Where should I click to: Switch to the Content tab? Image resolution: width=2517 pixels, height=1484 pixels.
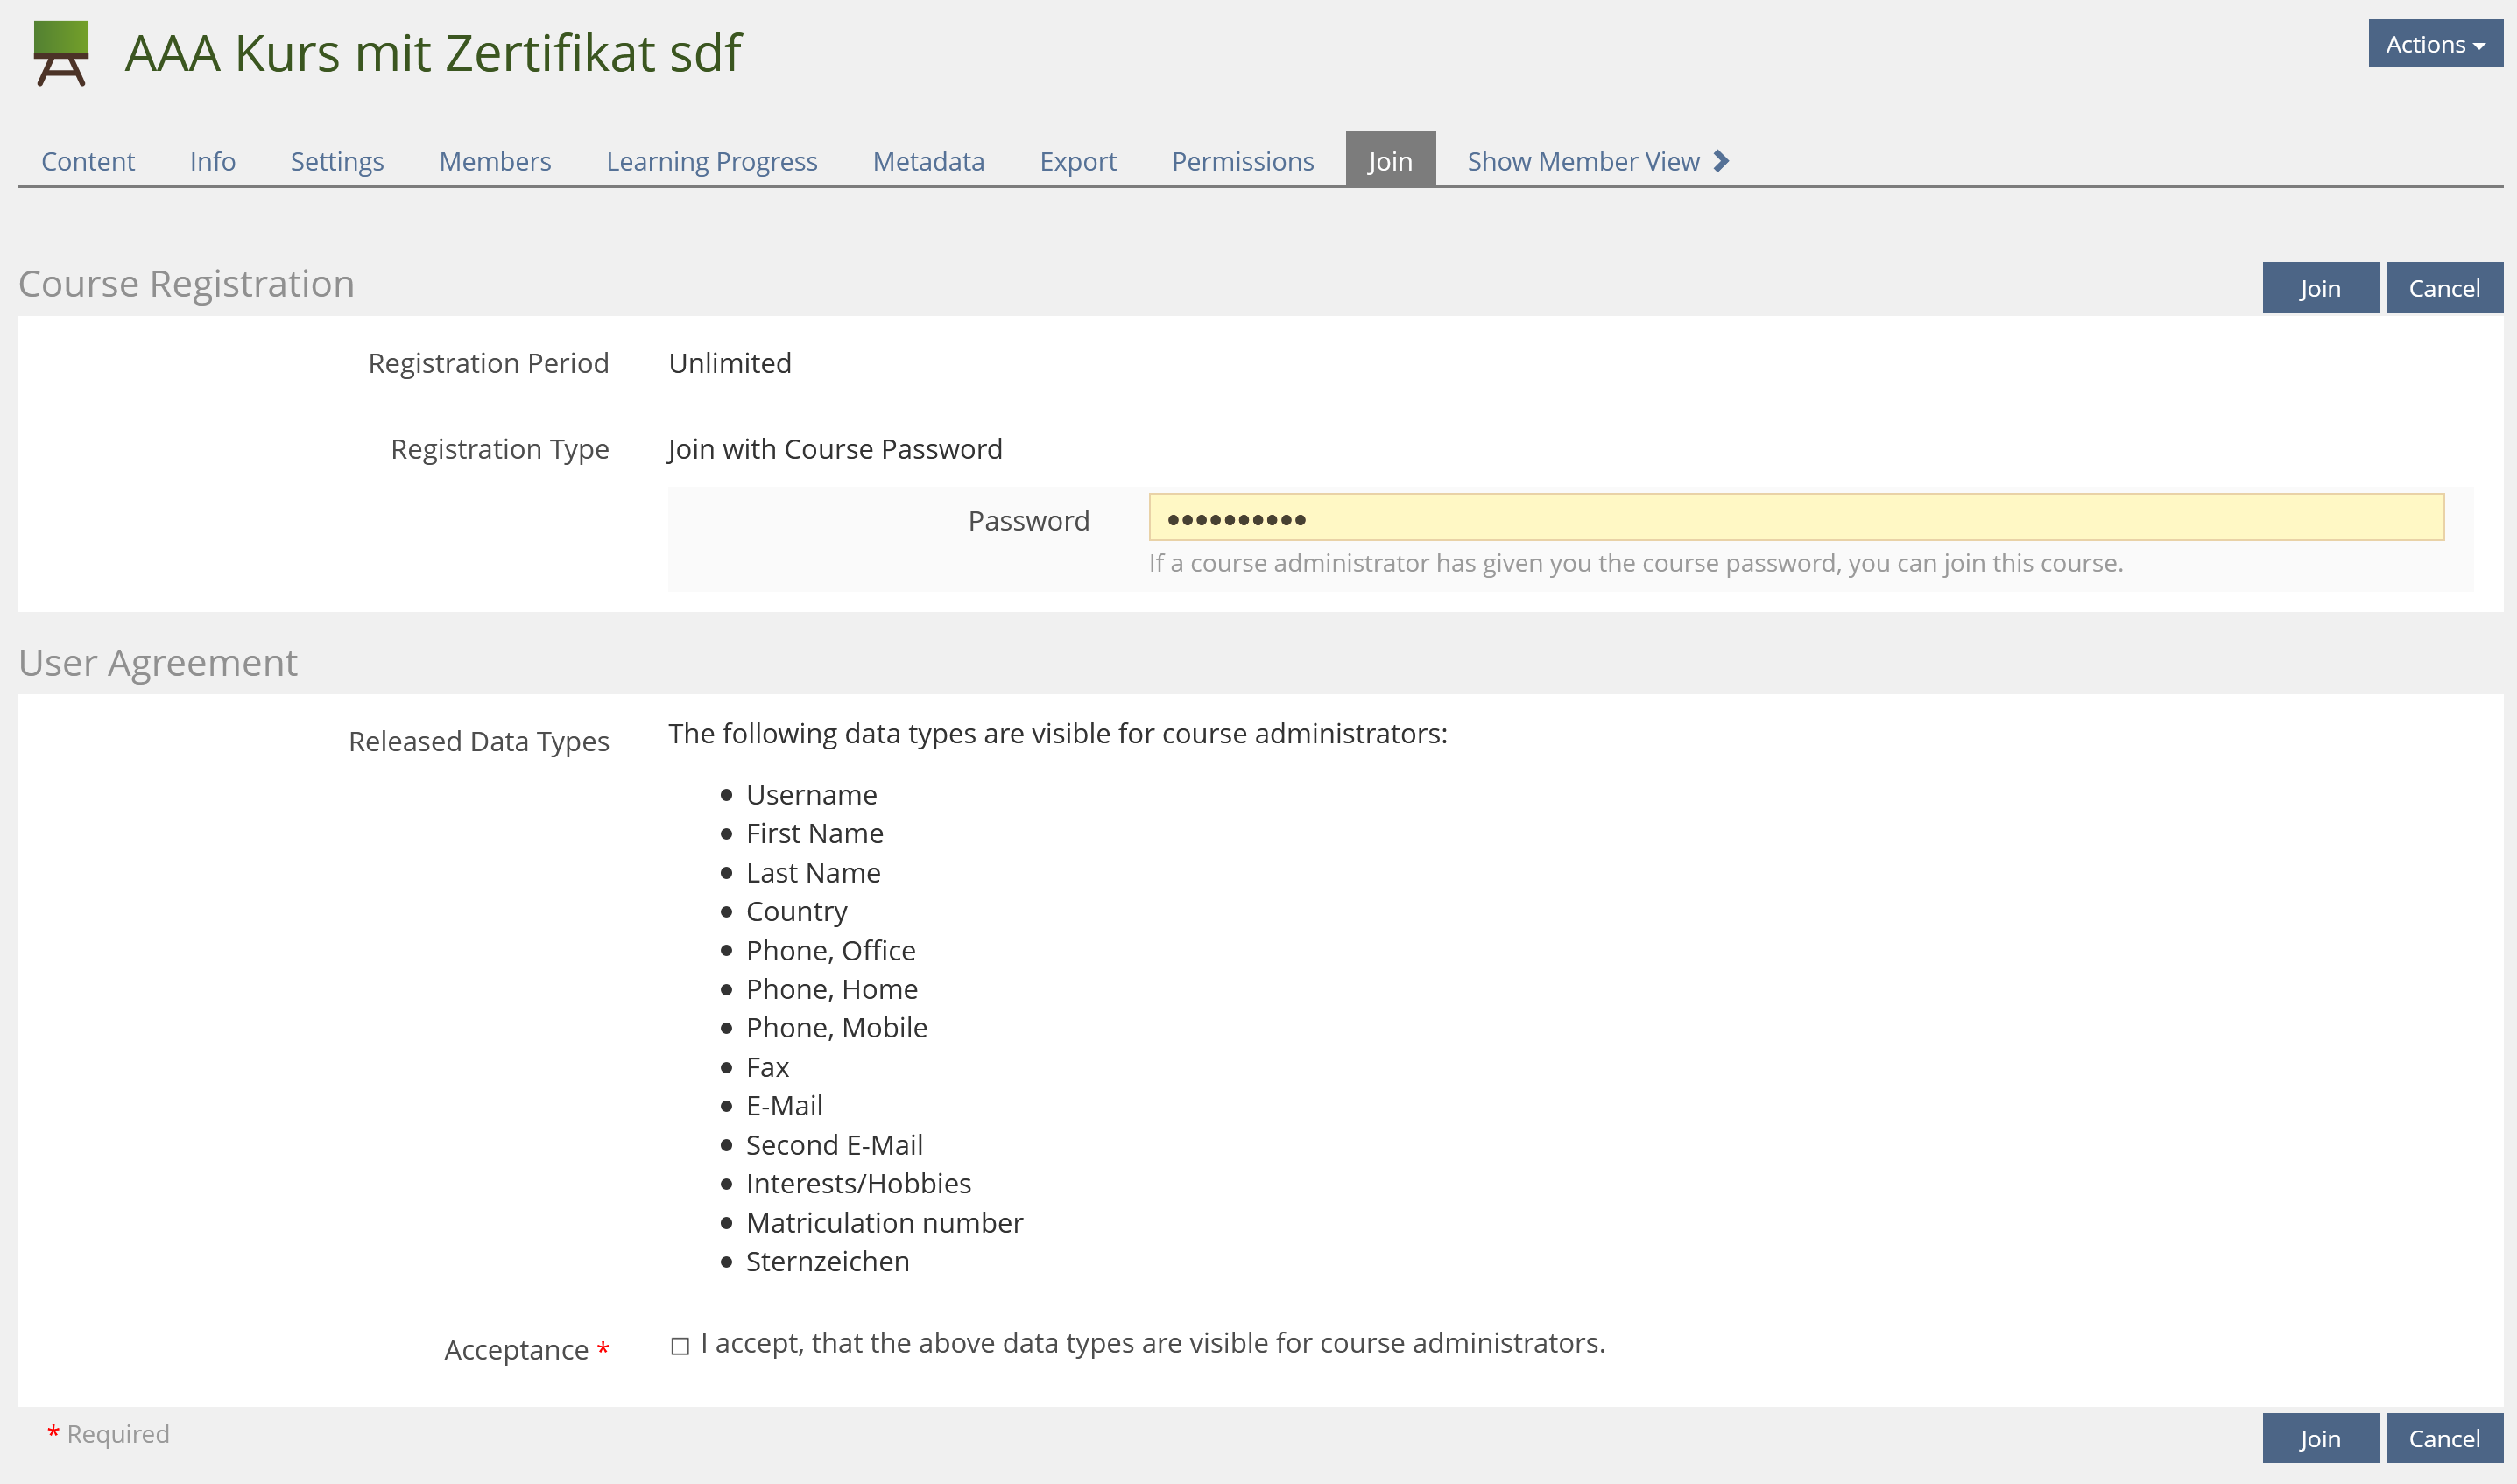[x=88, y=161]
